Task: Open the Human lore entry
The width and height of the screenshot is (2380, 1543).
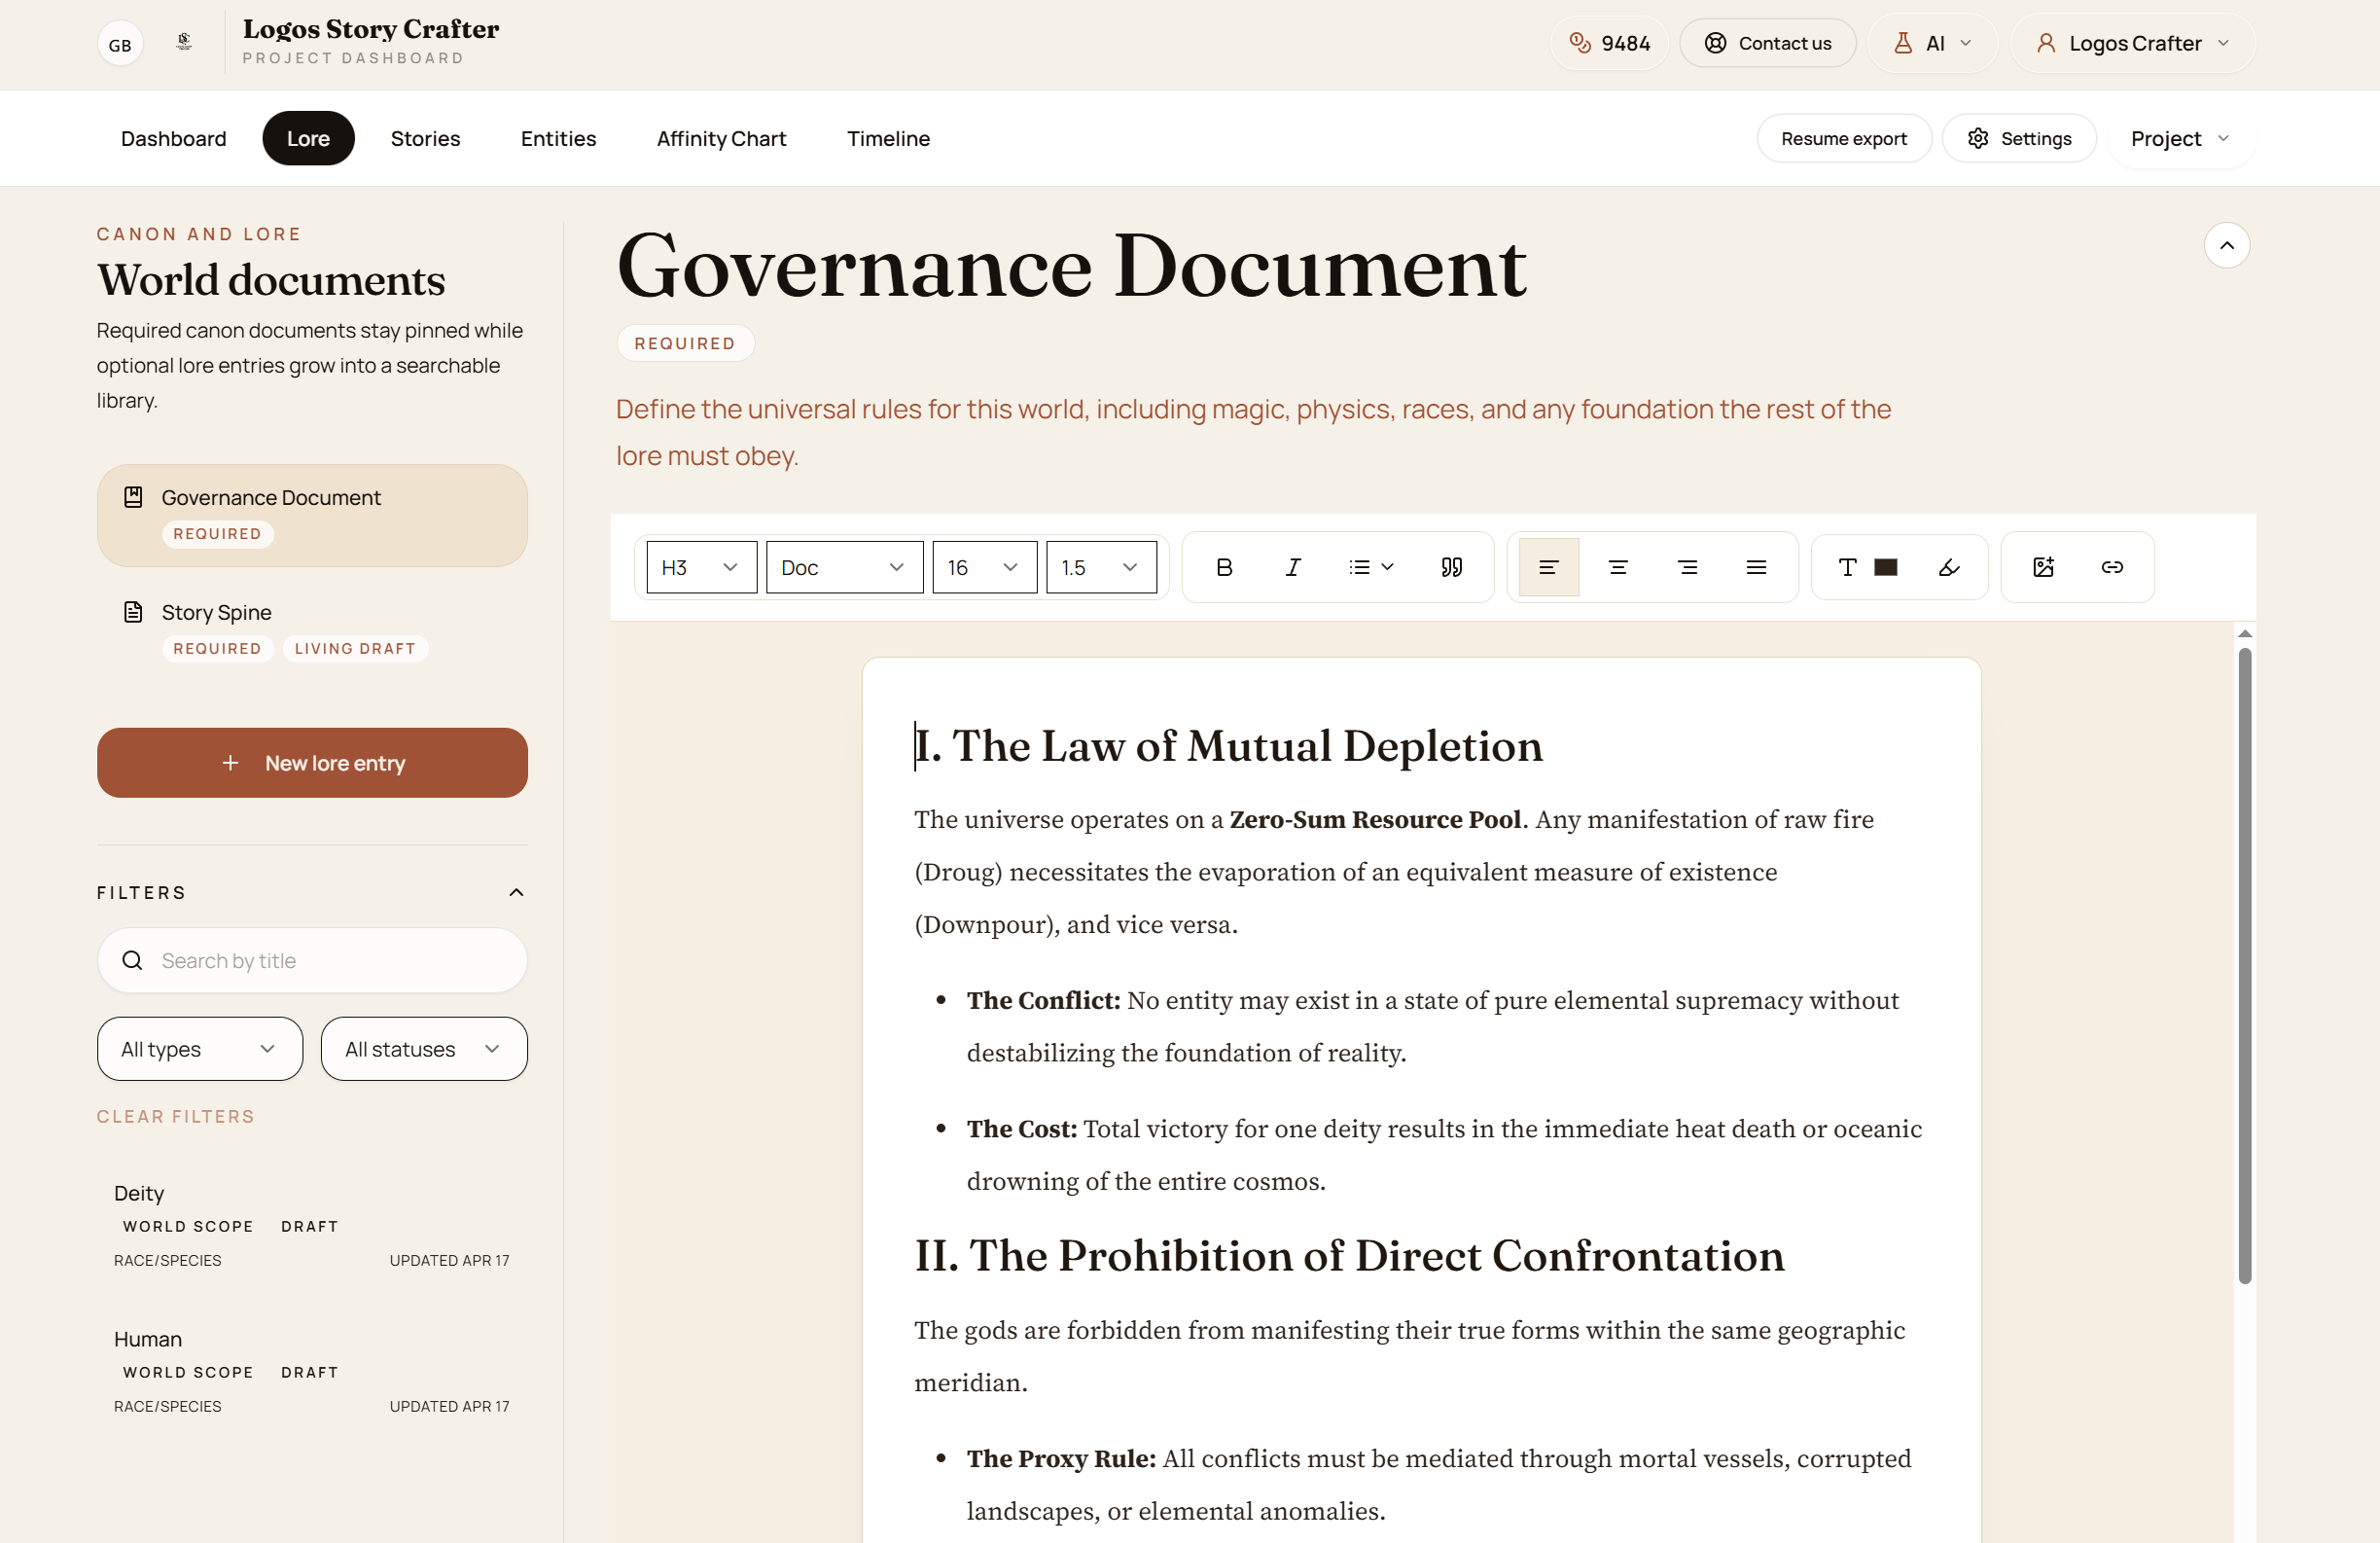Action: [x=312, y=1371]
